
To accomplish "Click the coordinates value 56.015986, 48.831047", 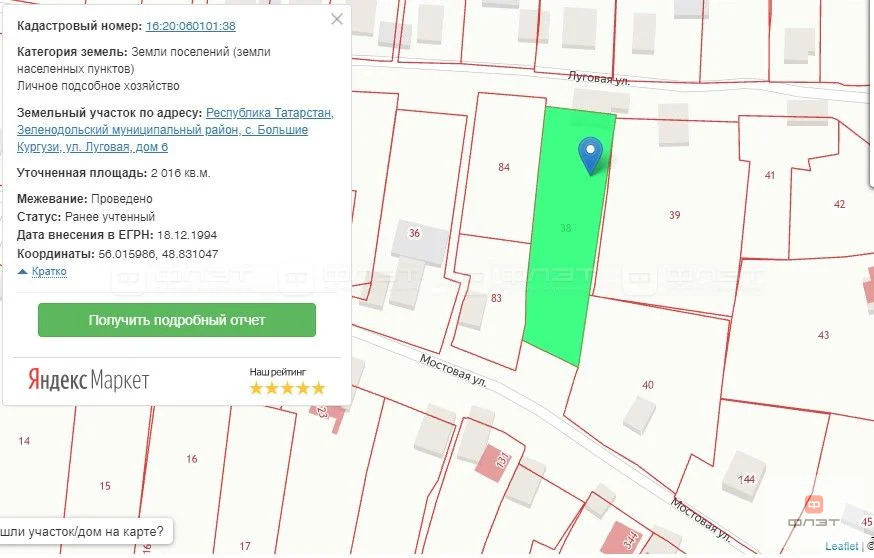I will pyautogui.click(x=158, y=254).
